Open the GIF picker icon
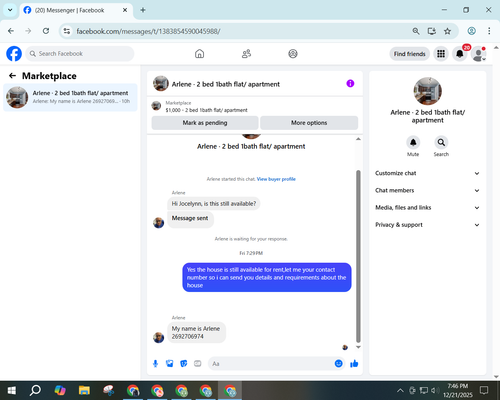Viewport: 500px width, 400px height. pos(197,363)
